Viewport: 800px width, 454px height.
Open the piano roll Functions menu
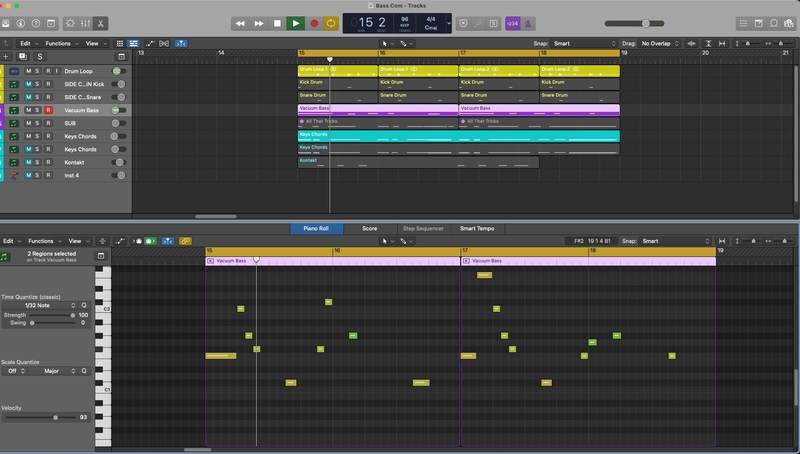point(43,241)
